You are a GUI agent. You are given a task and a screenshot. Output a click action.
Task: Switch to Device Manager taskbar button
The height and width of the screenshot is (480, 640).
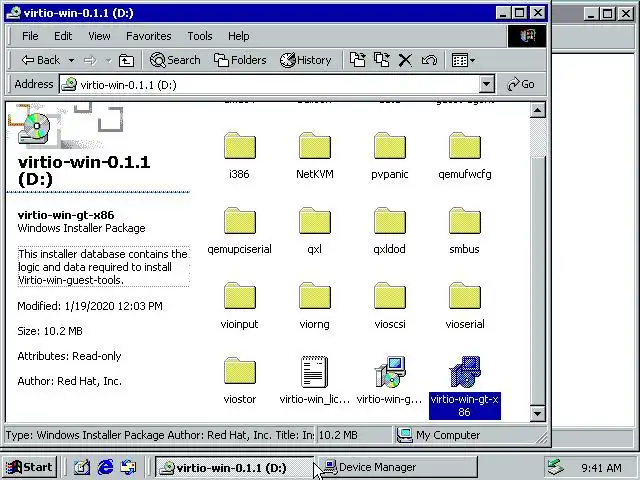pos(397,467)
